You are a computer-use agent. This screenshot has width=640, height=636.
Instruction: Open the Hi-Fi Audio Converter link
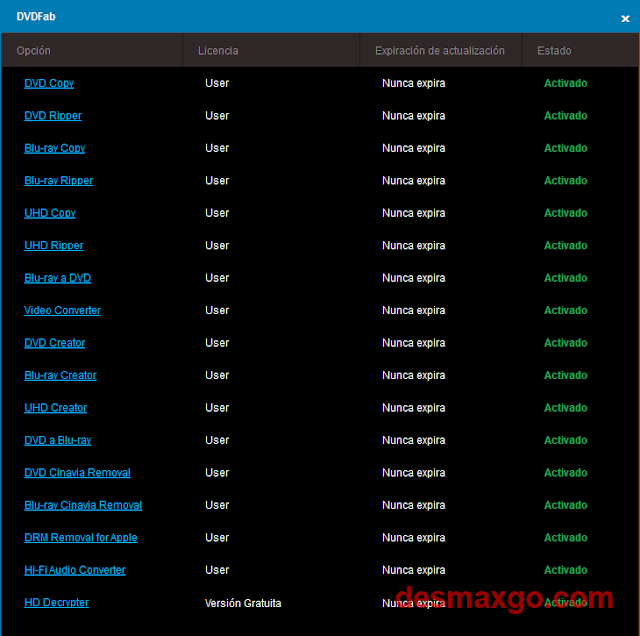(x=75, y=570)
